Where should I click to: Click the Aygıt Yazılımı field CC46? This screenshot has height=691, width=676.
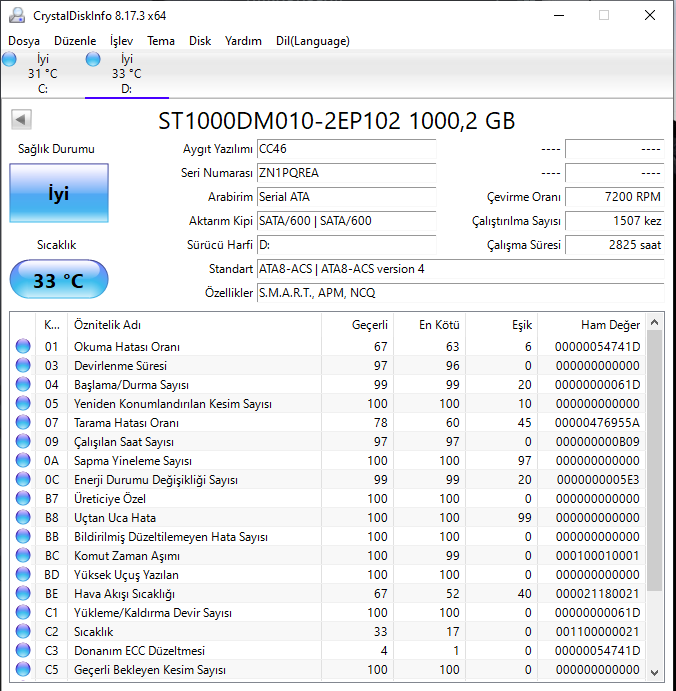346,149
